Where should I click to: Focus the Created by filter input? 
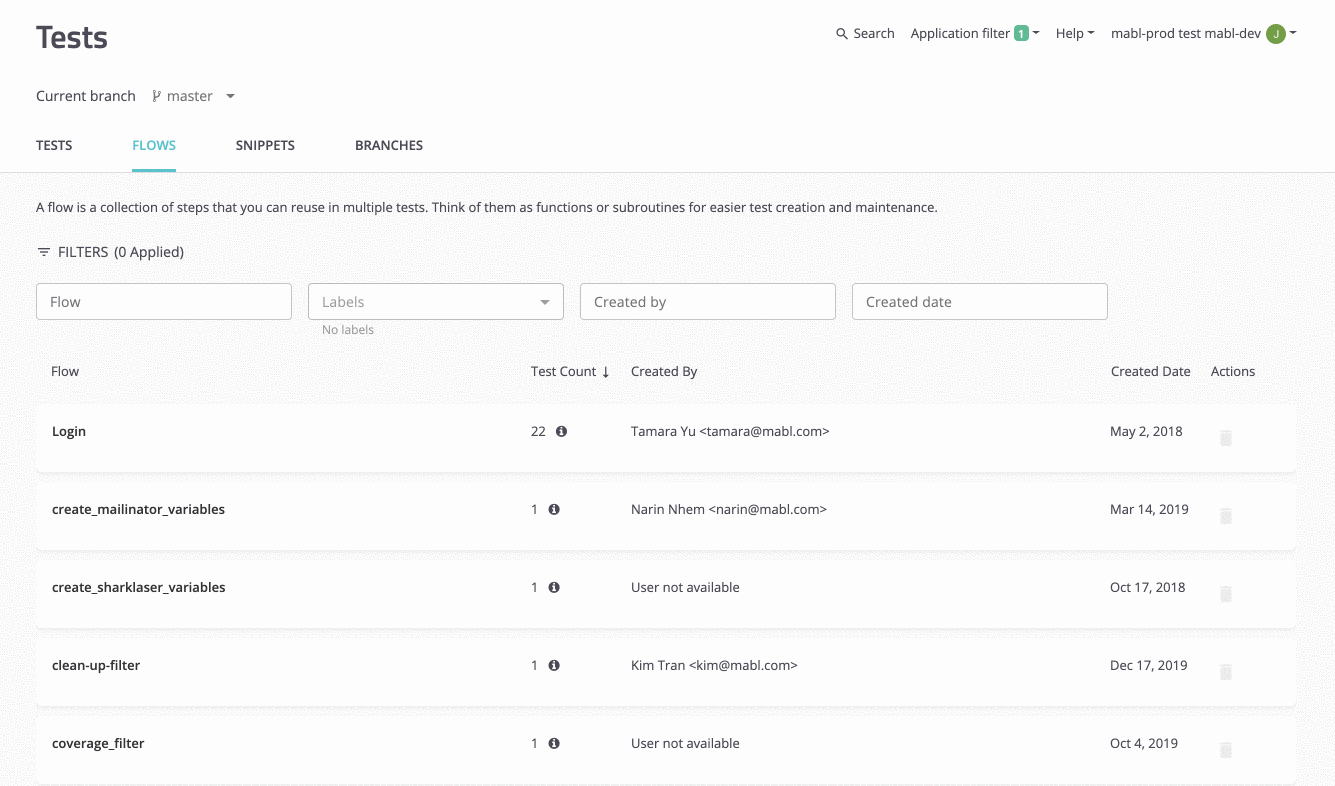(x=708, y=302)
